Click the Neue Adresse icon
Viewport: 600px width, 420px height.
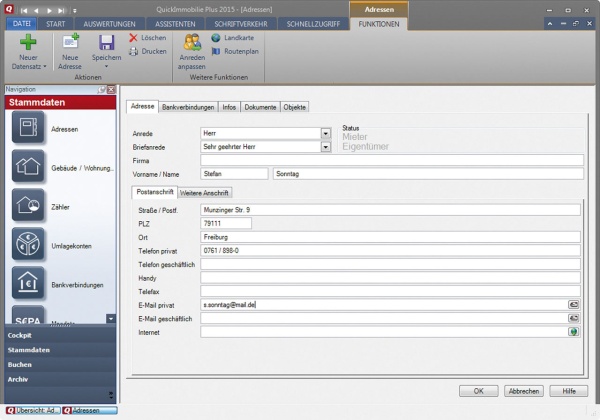click(x=70, y=42)
